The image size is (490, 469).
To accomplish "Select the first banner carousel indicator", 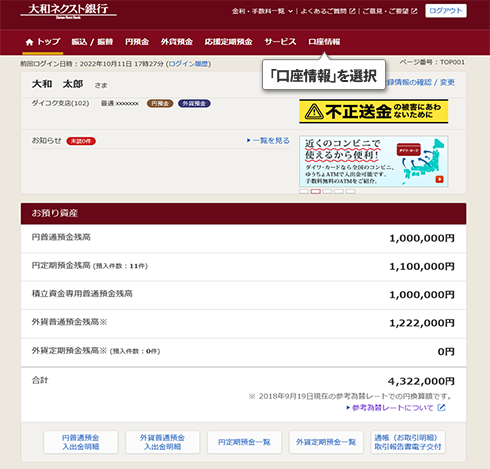I will point(304,191).
